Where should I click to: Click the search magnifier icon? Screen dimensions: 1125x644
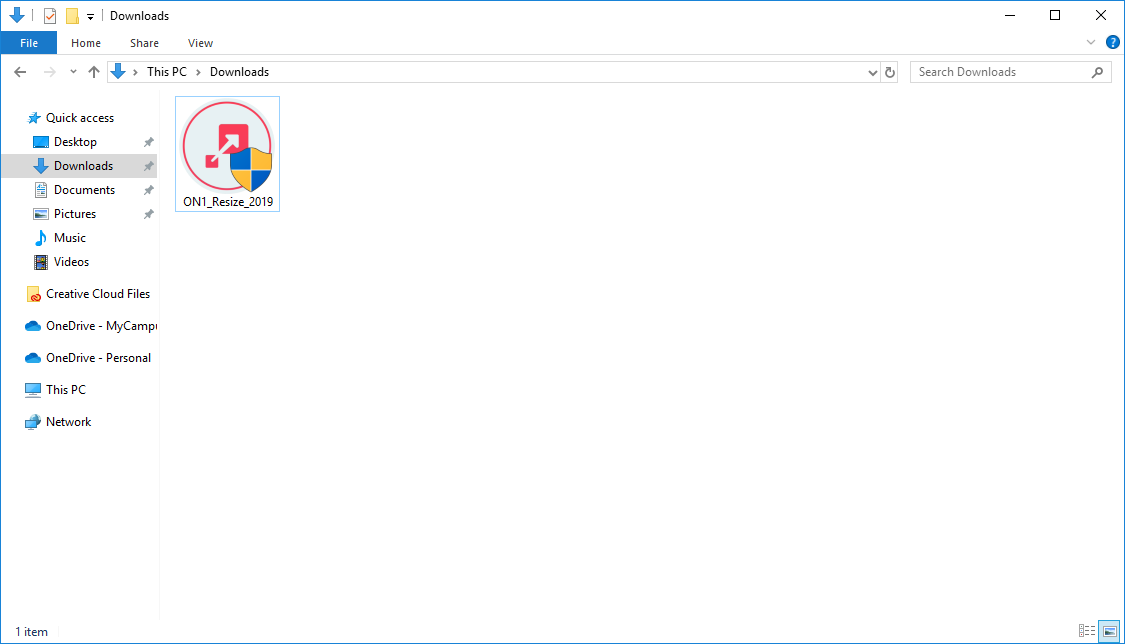pyautogui.click(x=1097, y=72)
